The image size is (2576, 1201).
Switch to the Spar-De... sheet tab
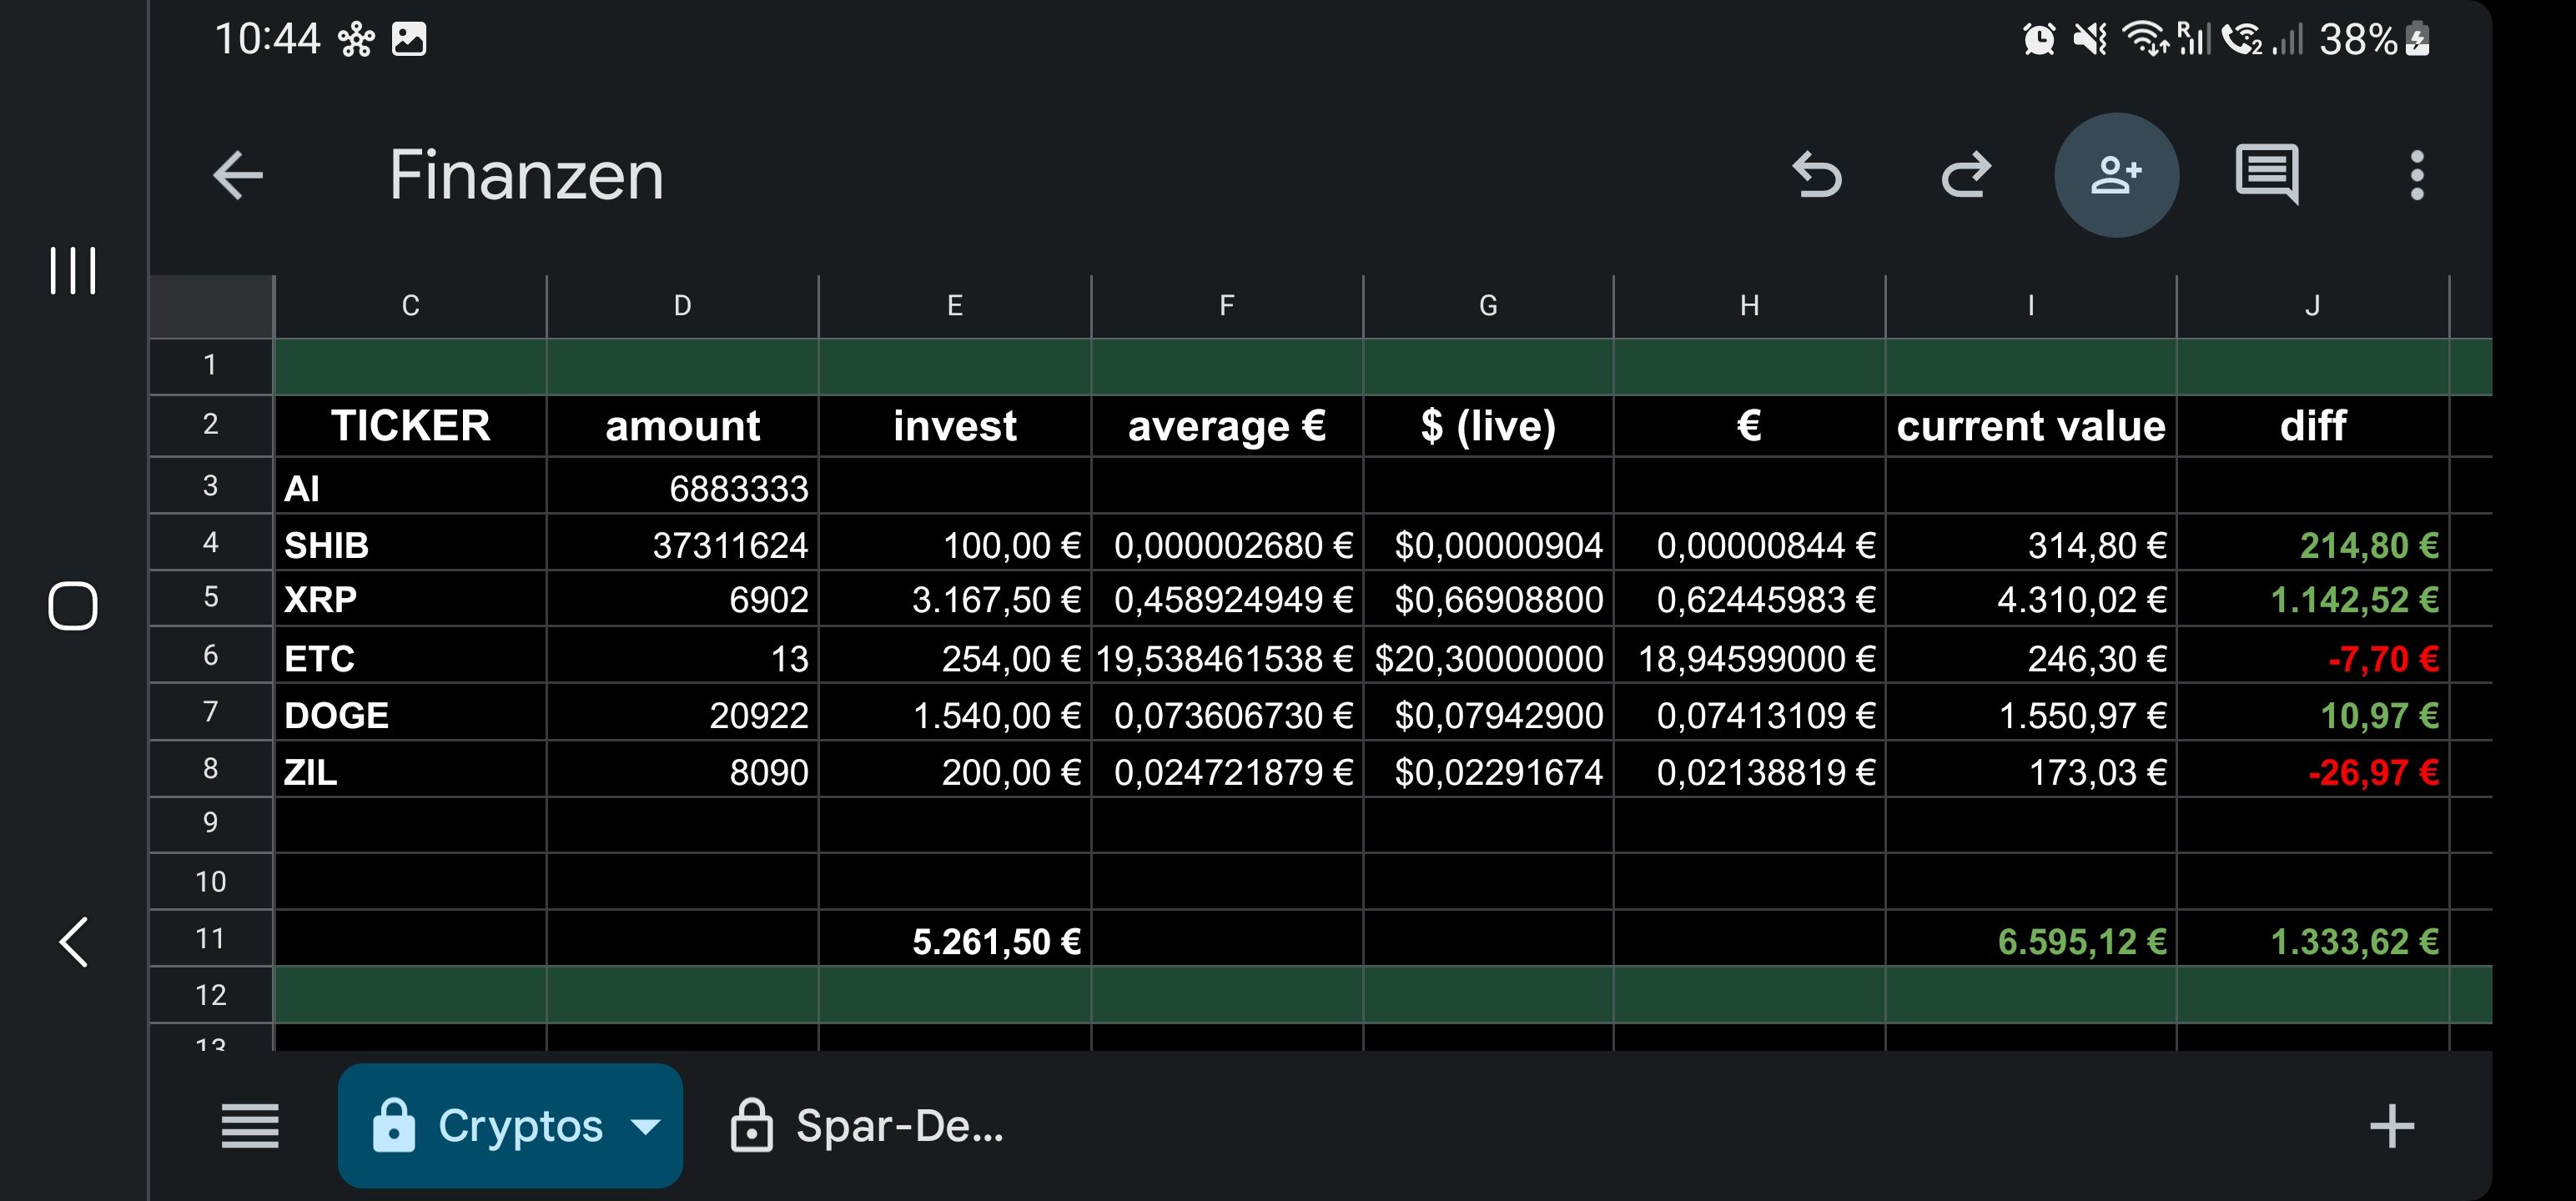(866, 1126)
